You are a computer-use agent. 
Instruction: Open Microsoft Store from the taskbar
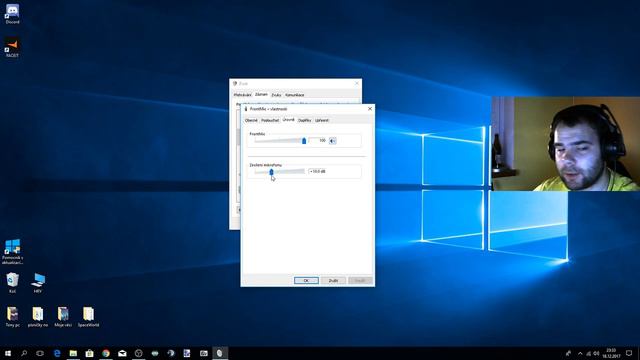tap(89, 353)
